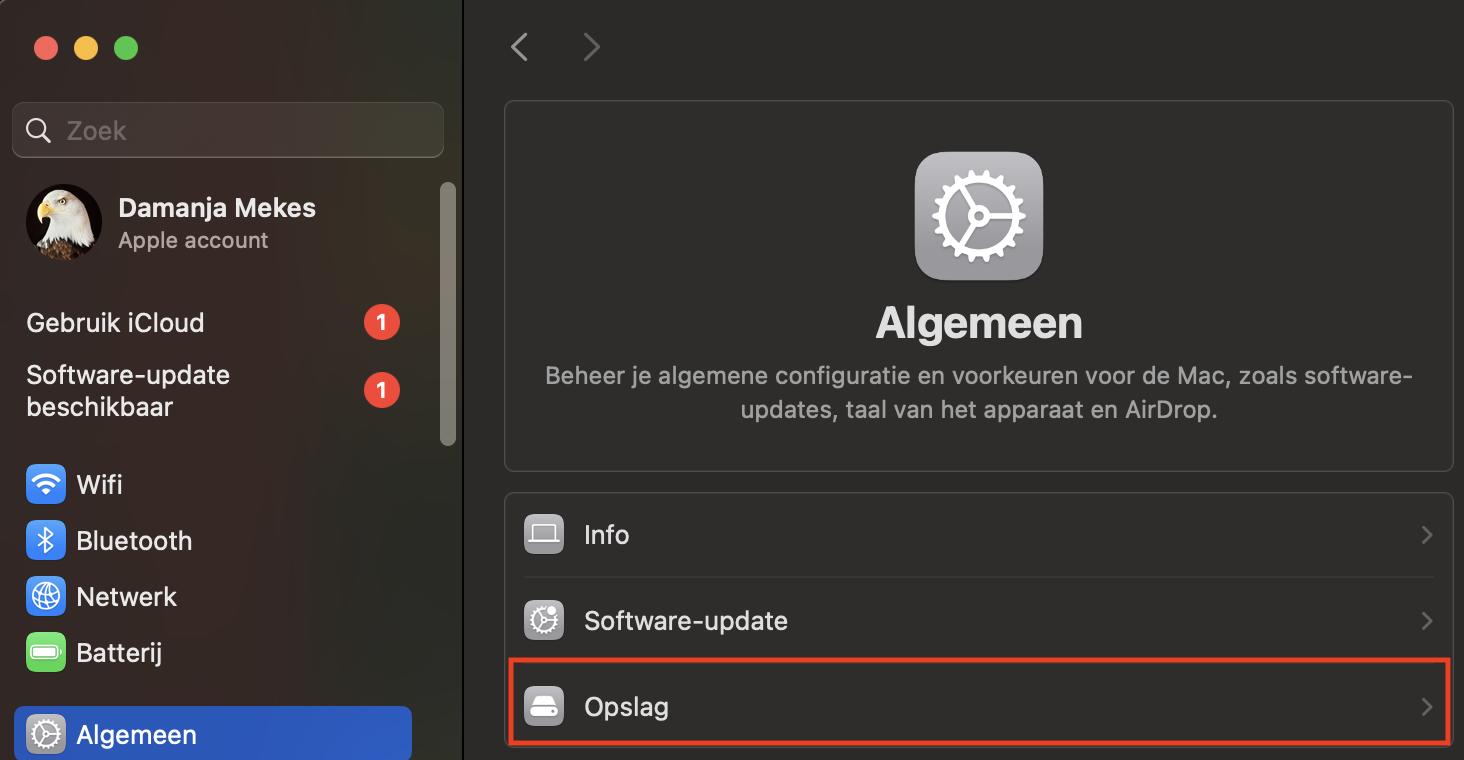1464x760 pixels.
Task: Open the Opslag disclosure chevron
Action: tap(1426, 706)
